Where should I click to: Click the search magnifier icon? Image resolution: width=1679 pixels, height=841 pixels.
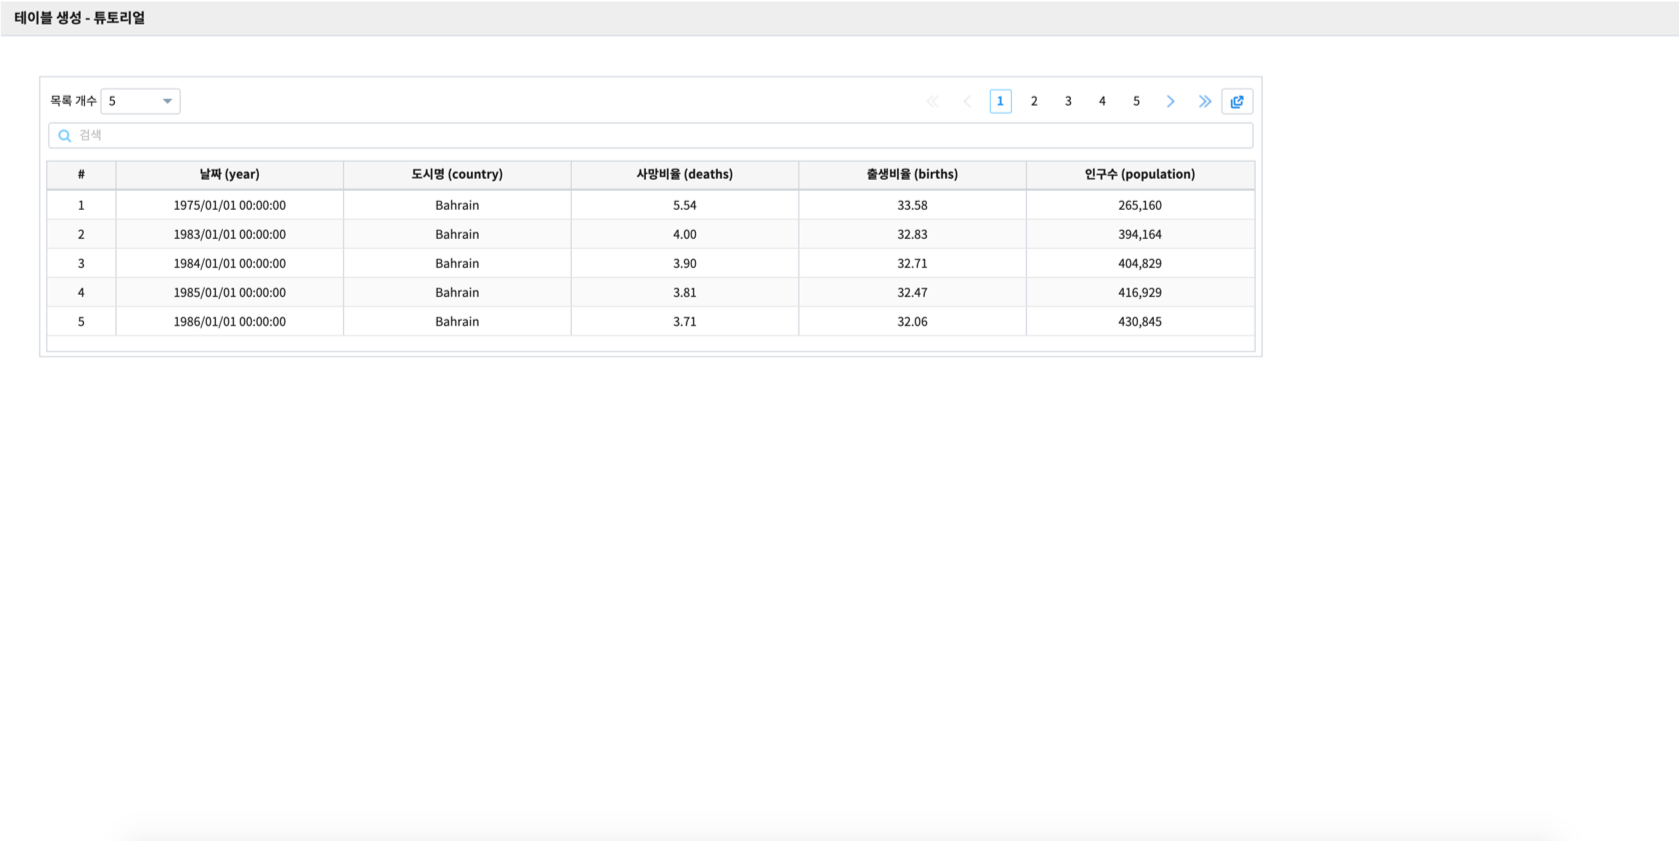64,136
